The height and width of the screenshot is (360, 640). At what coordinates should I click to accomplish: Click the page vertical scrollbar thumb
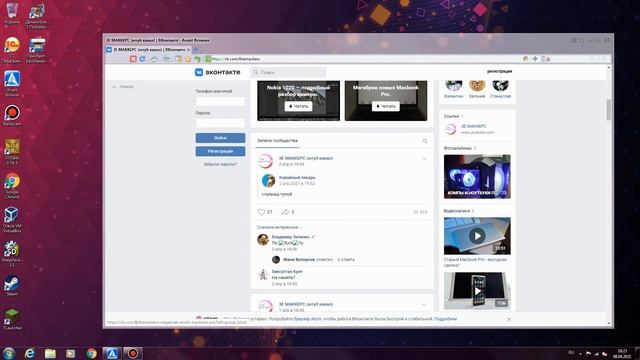pyautogui.click(x=609, y=109)
